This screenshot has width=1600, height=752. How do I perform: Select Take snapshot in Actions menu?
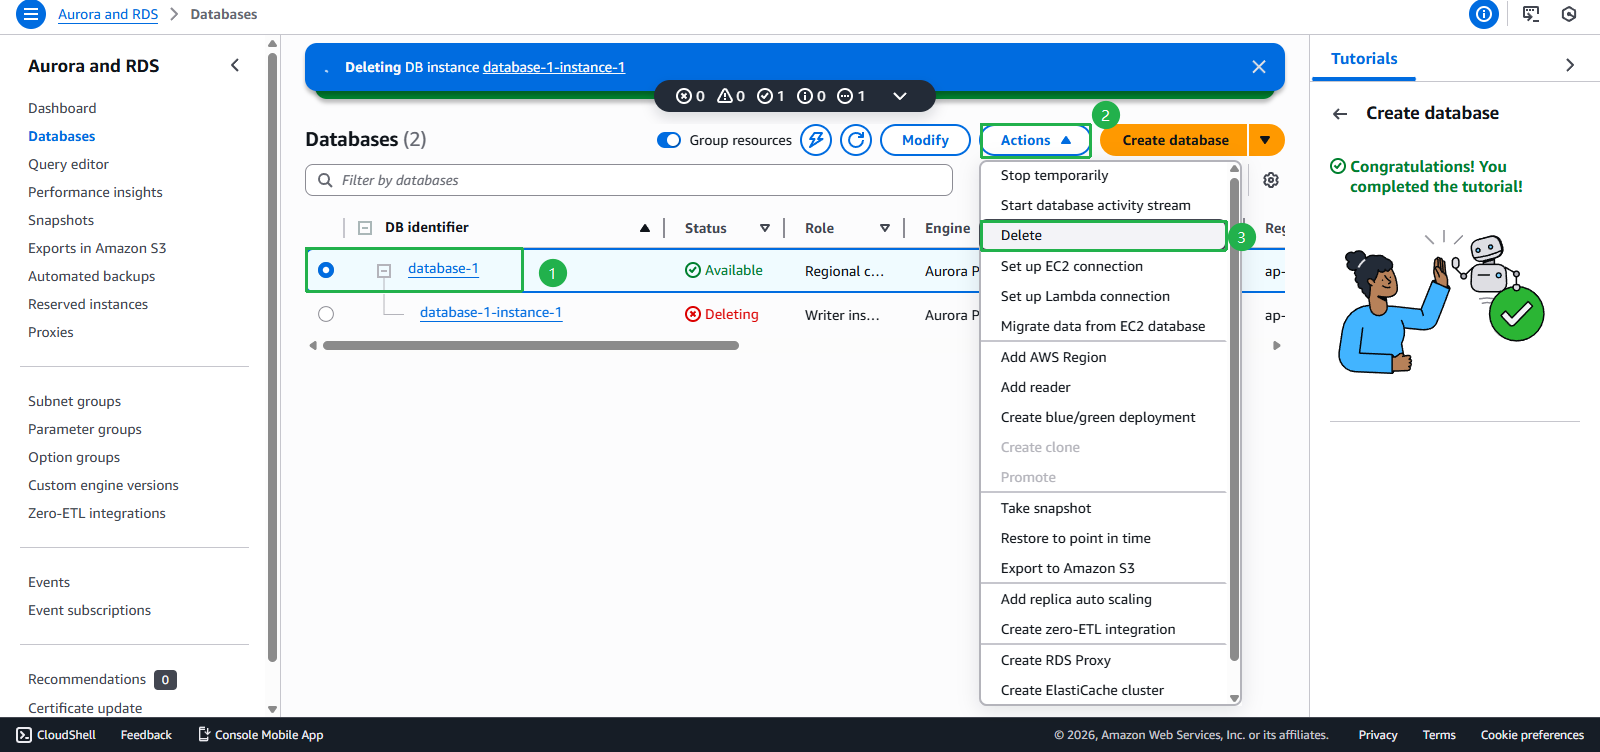coord(1046,508)
